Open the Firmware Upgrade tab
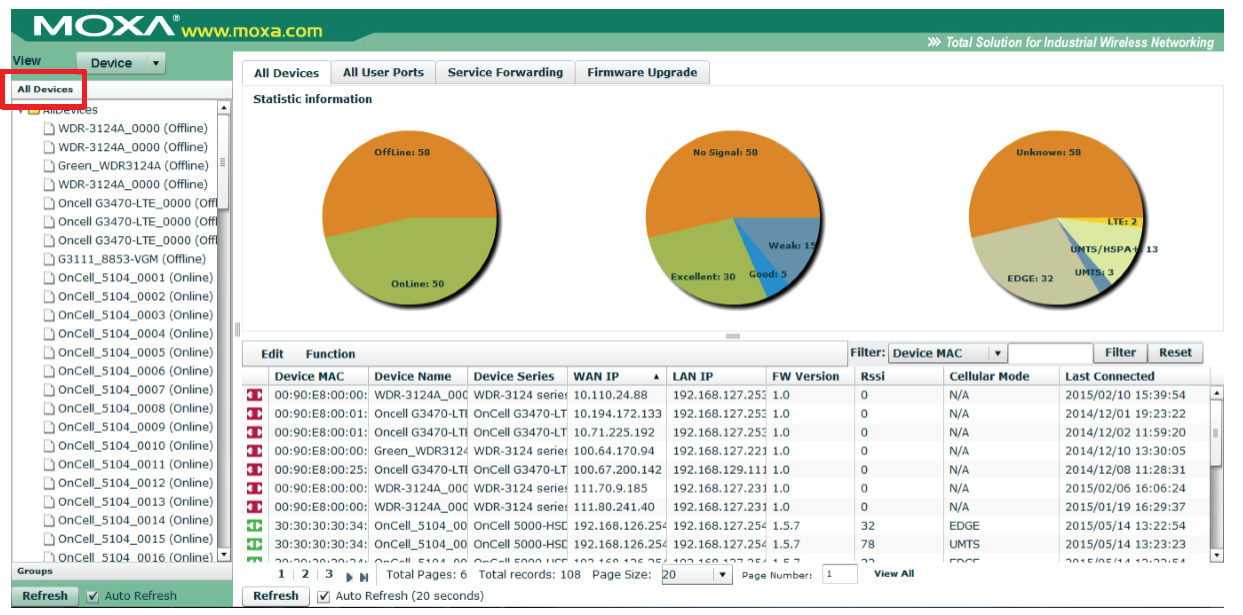The image size is (1243, 615). pyautogui.click(x=643, y=72)
